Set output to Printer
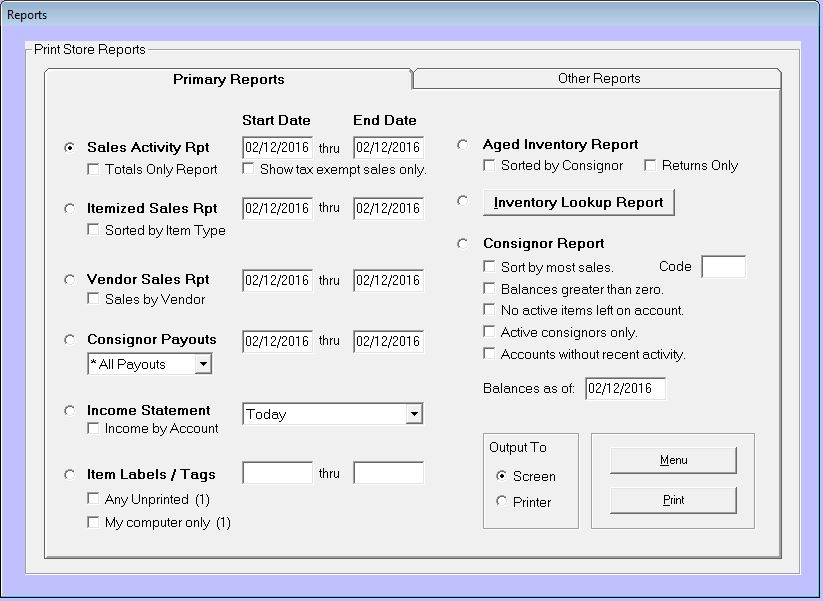Image resolution: width=823 pixels, height=601 pixels. click(501, 501)
